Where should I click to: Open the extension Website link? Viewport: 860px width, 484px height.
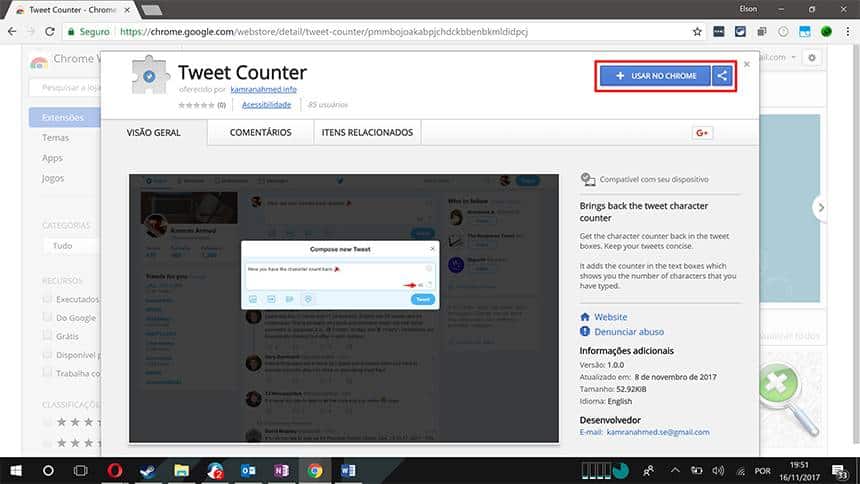pyautogui.click(x=610, y=317)
